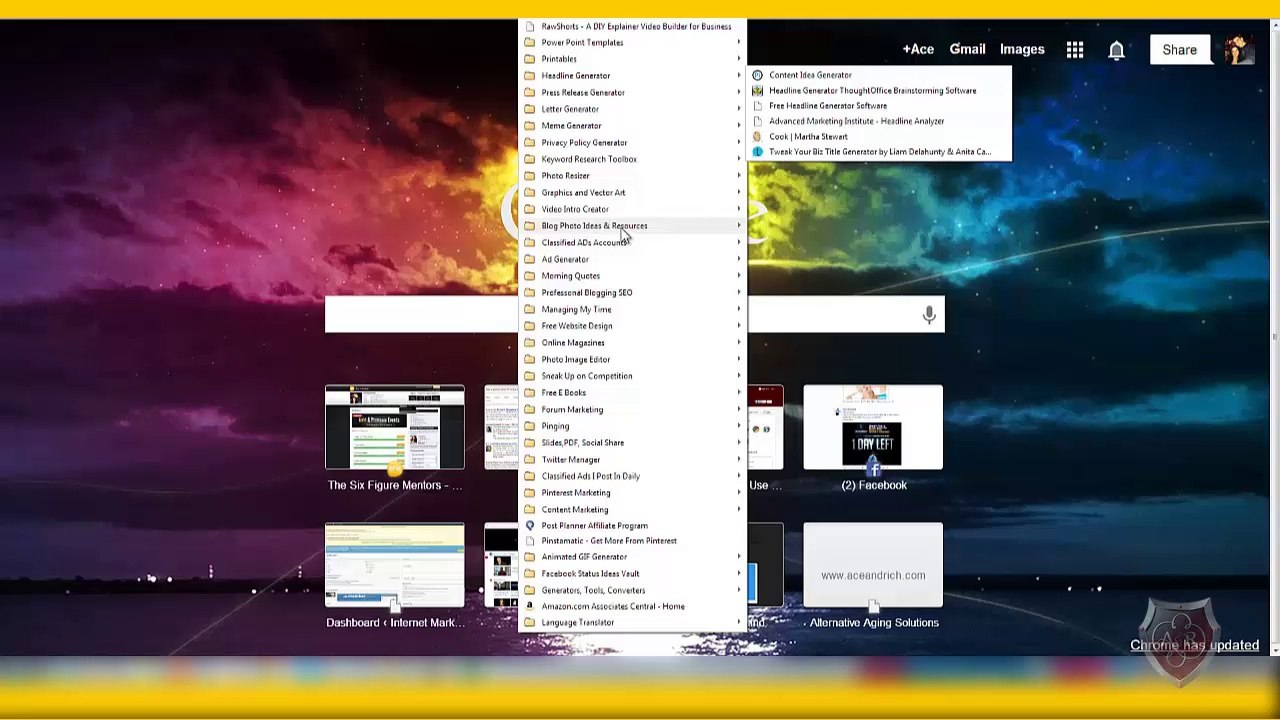This screenshot has width=1280, height=720.
Task: Open the Headline Generator bookmark folder
Action: (632, 76)
